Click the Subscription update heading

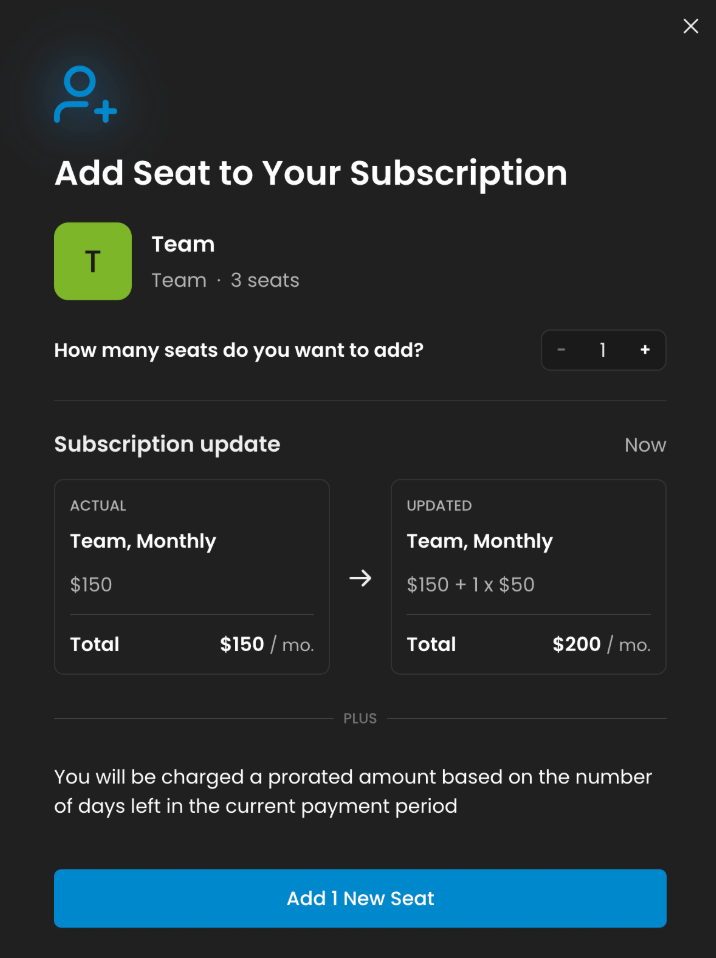click(167, 444)
